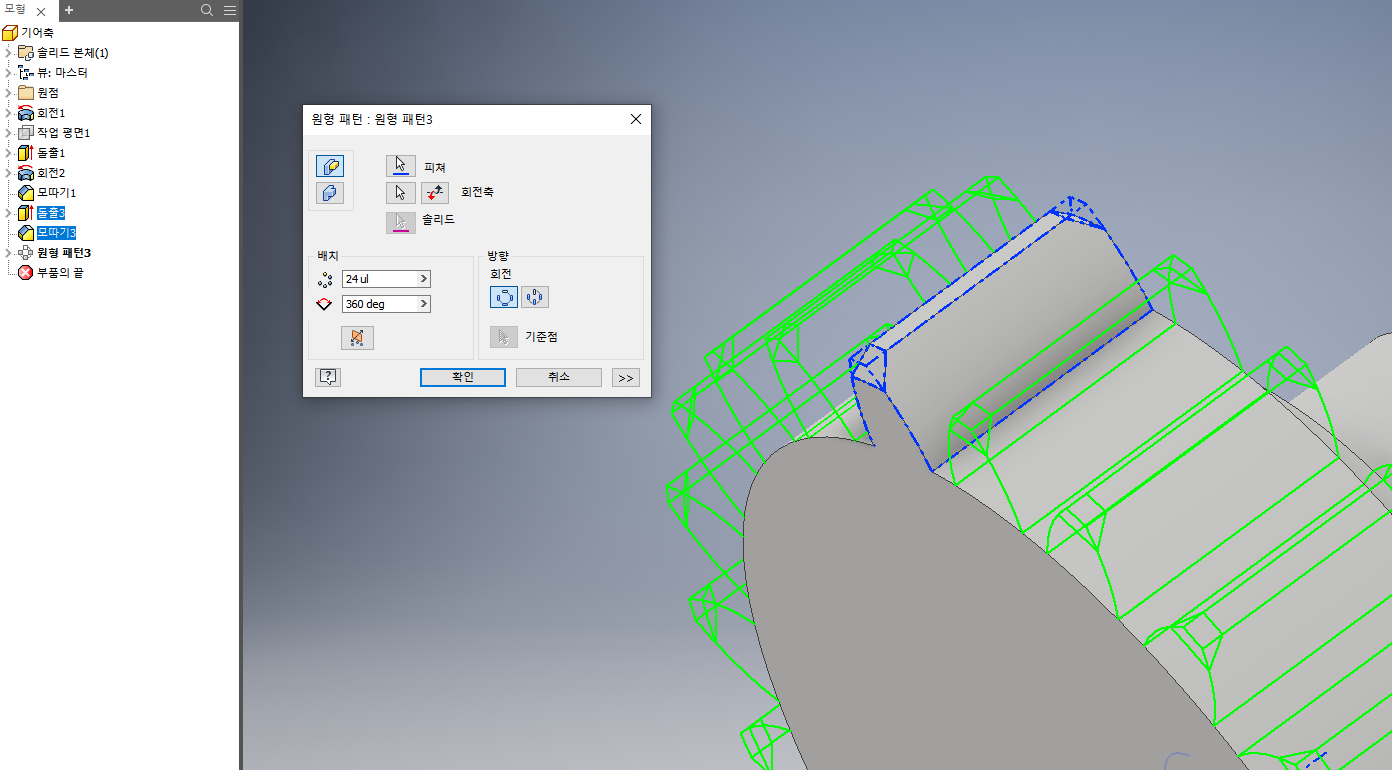Open the arrow flyout for count field

424,279
